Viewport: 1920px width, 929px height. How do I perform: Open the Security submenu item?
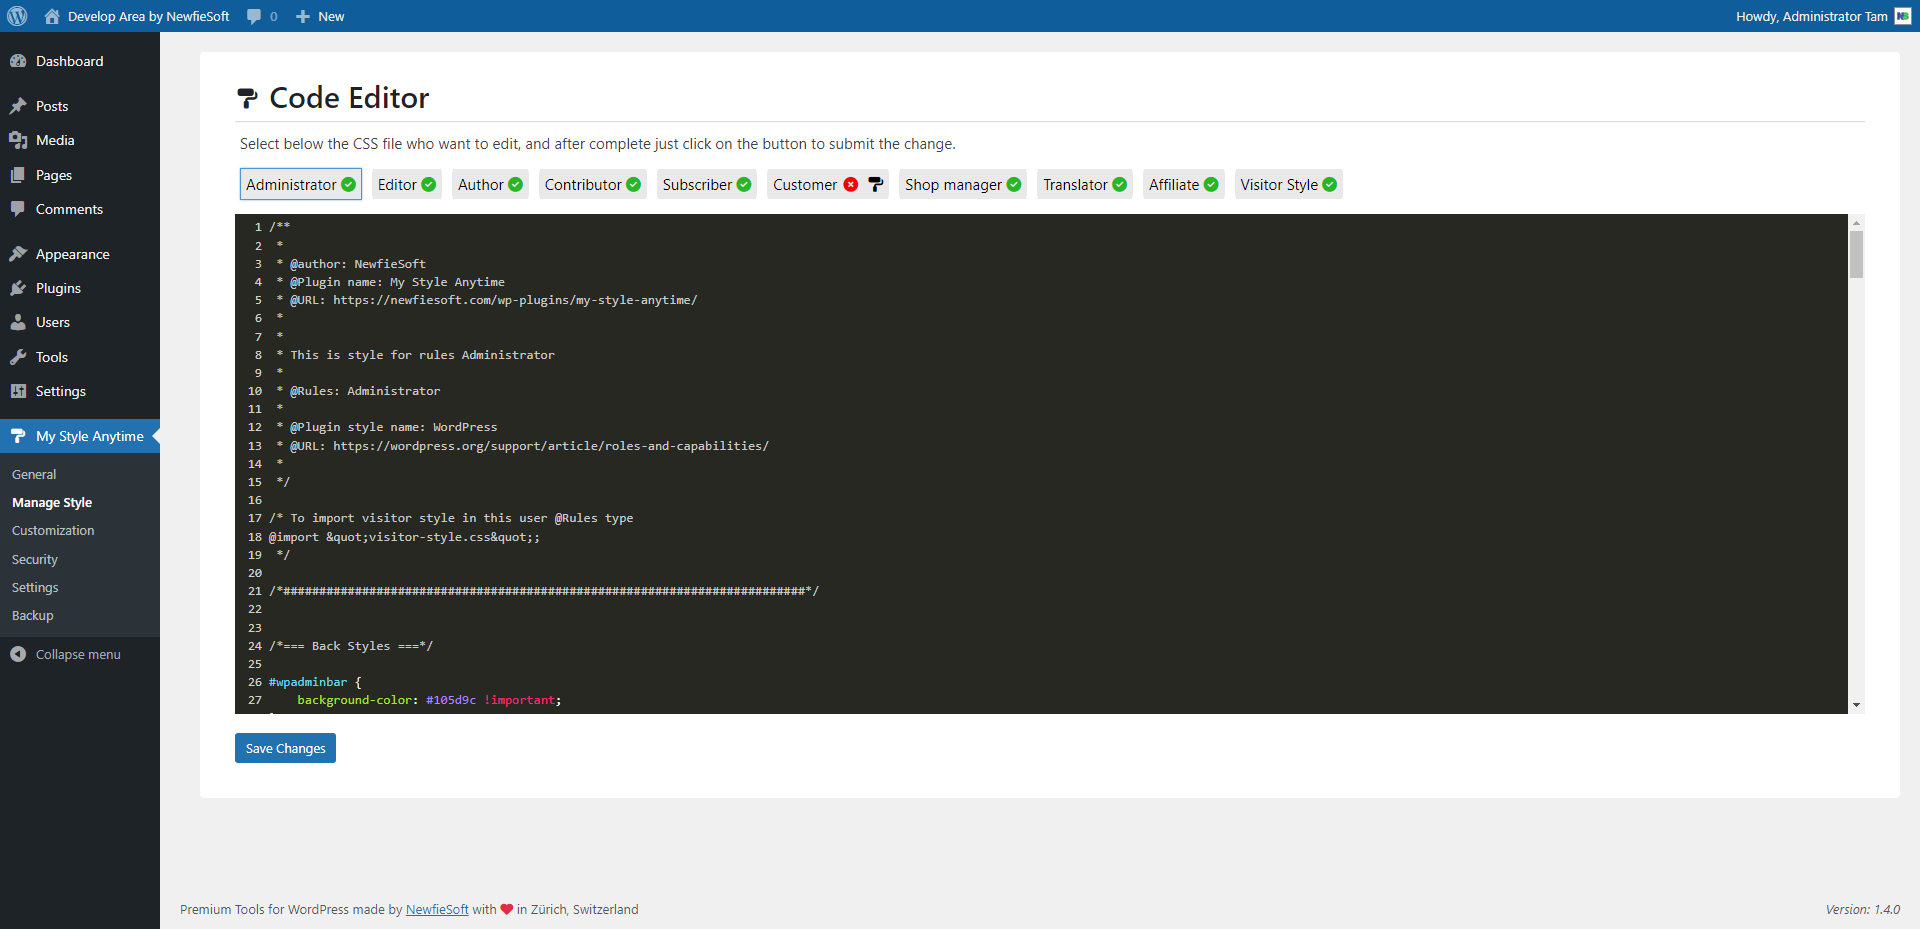pos(35,559)
